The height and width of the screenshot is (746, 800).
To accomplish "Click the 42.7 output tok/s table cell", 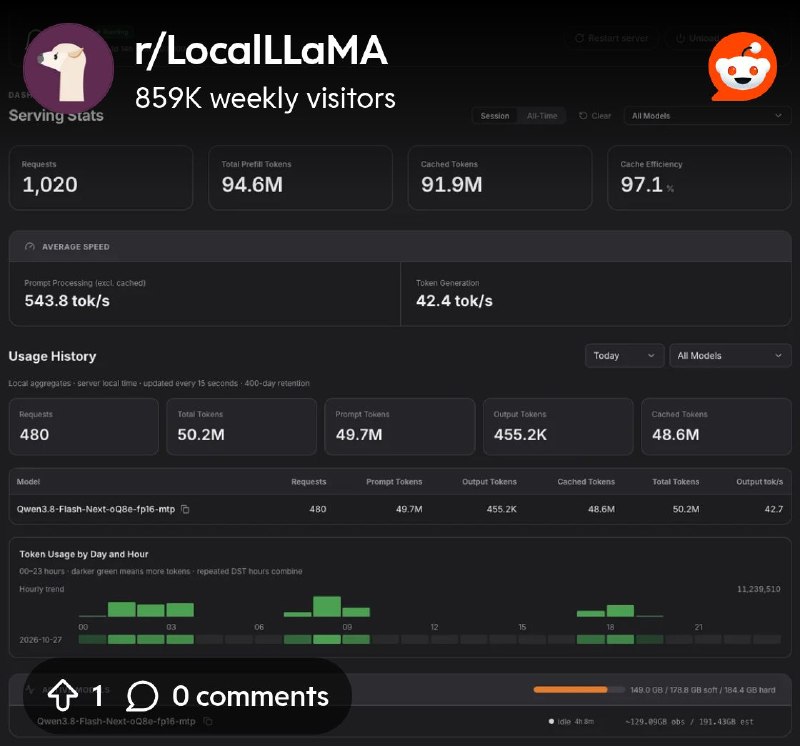I will [x=773, y=509].
